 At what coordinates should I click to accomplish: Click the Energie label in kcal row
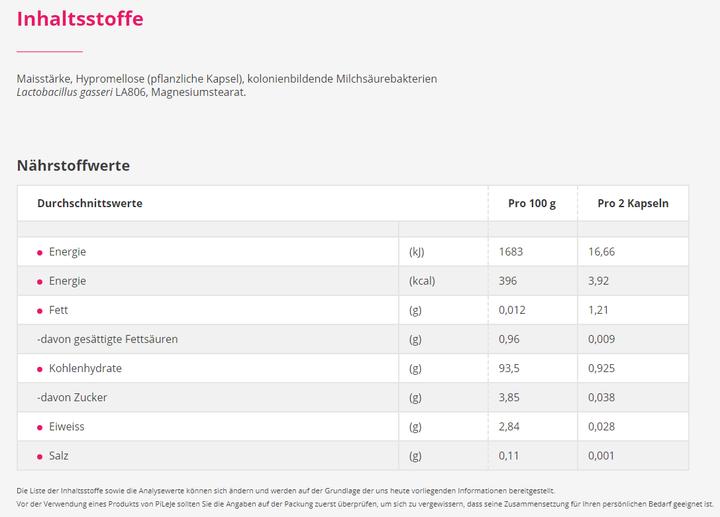pyautogui.click(x=68, y=281)
